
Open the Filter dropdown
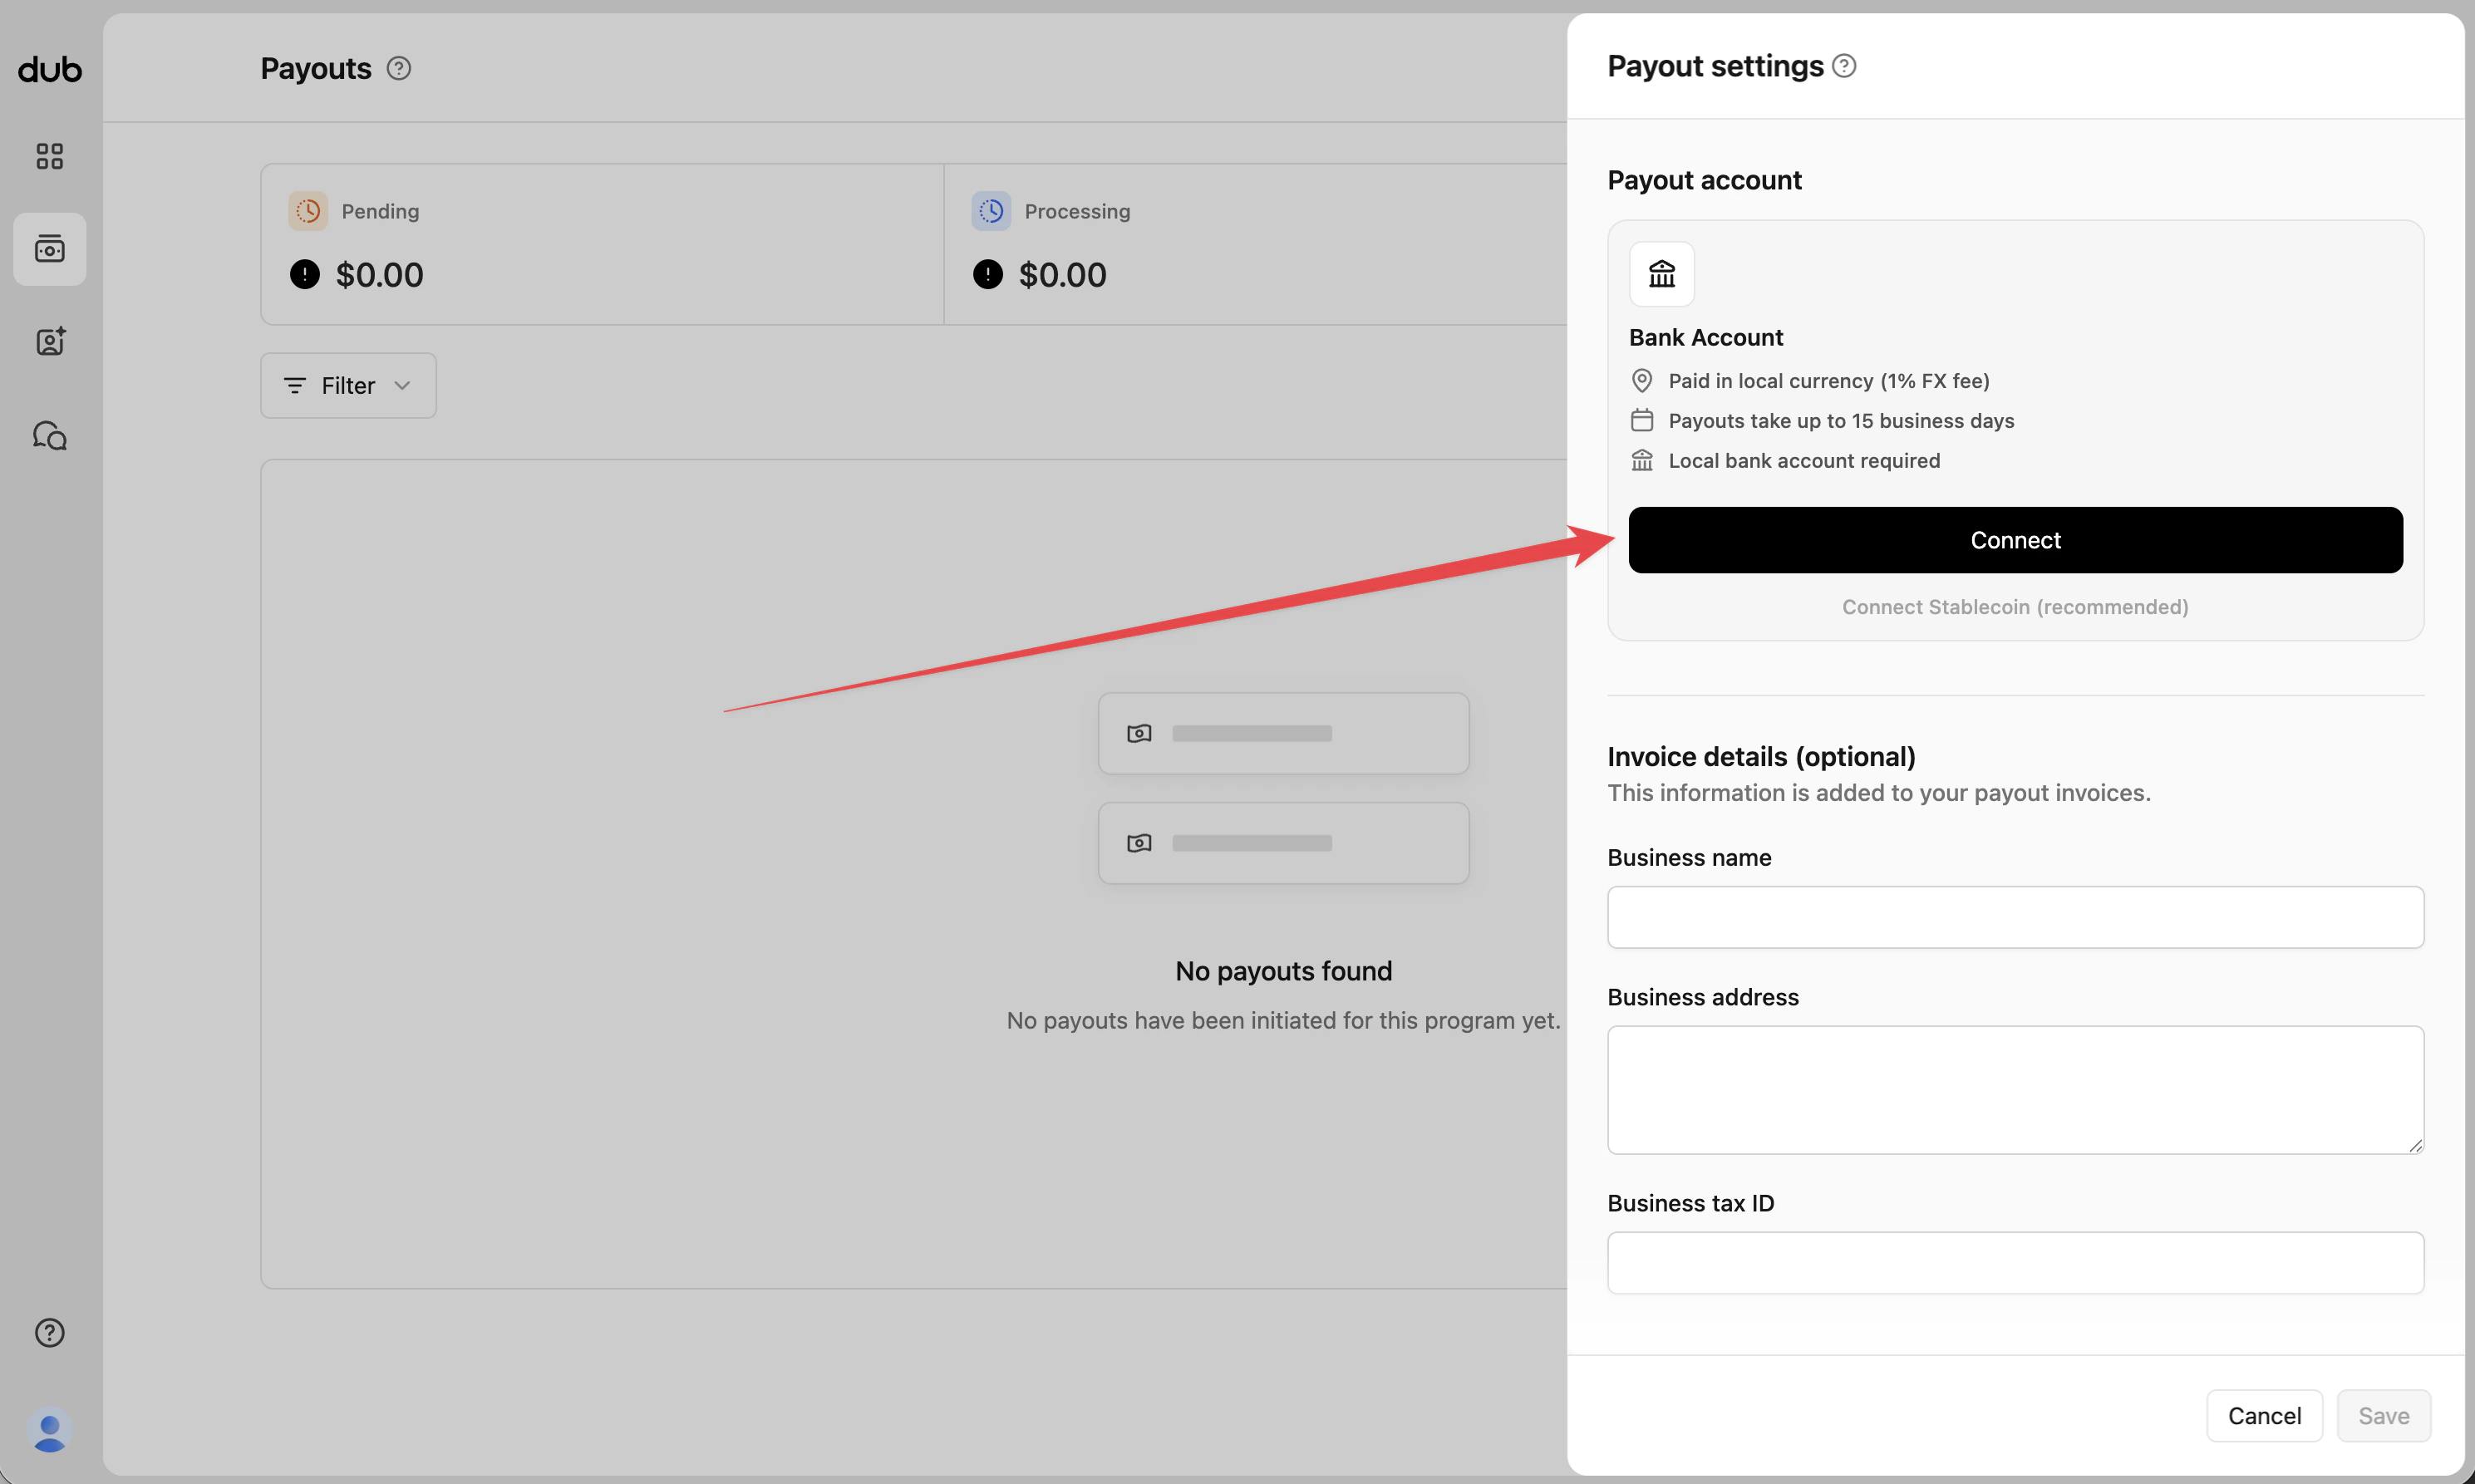(x=347, y=385)
